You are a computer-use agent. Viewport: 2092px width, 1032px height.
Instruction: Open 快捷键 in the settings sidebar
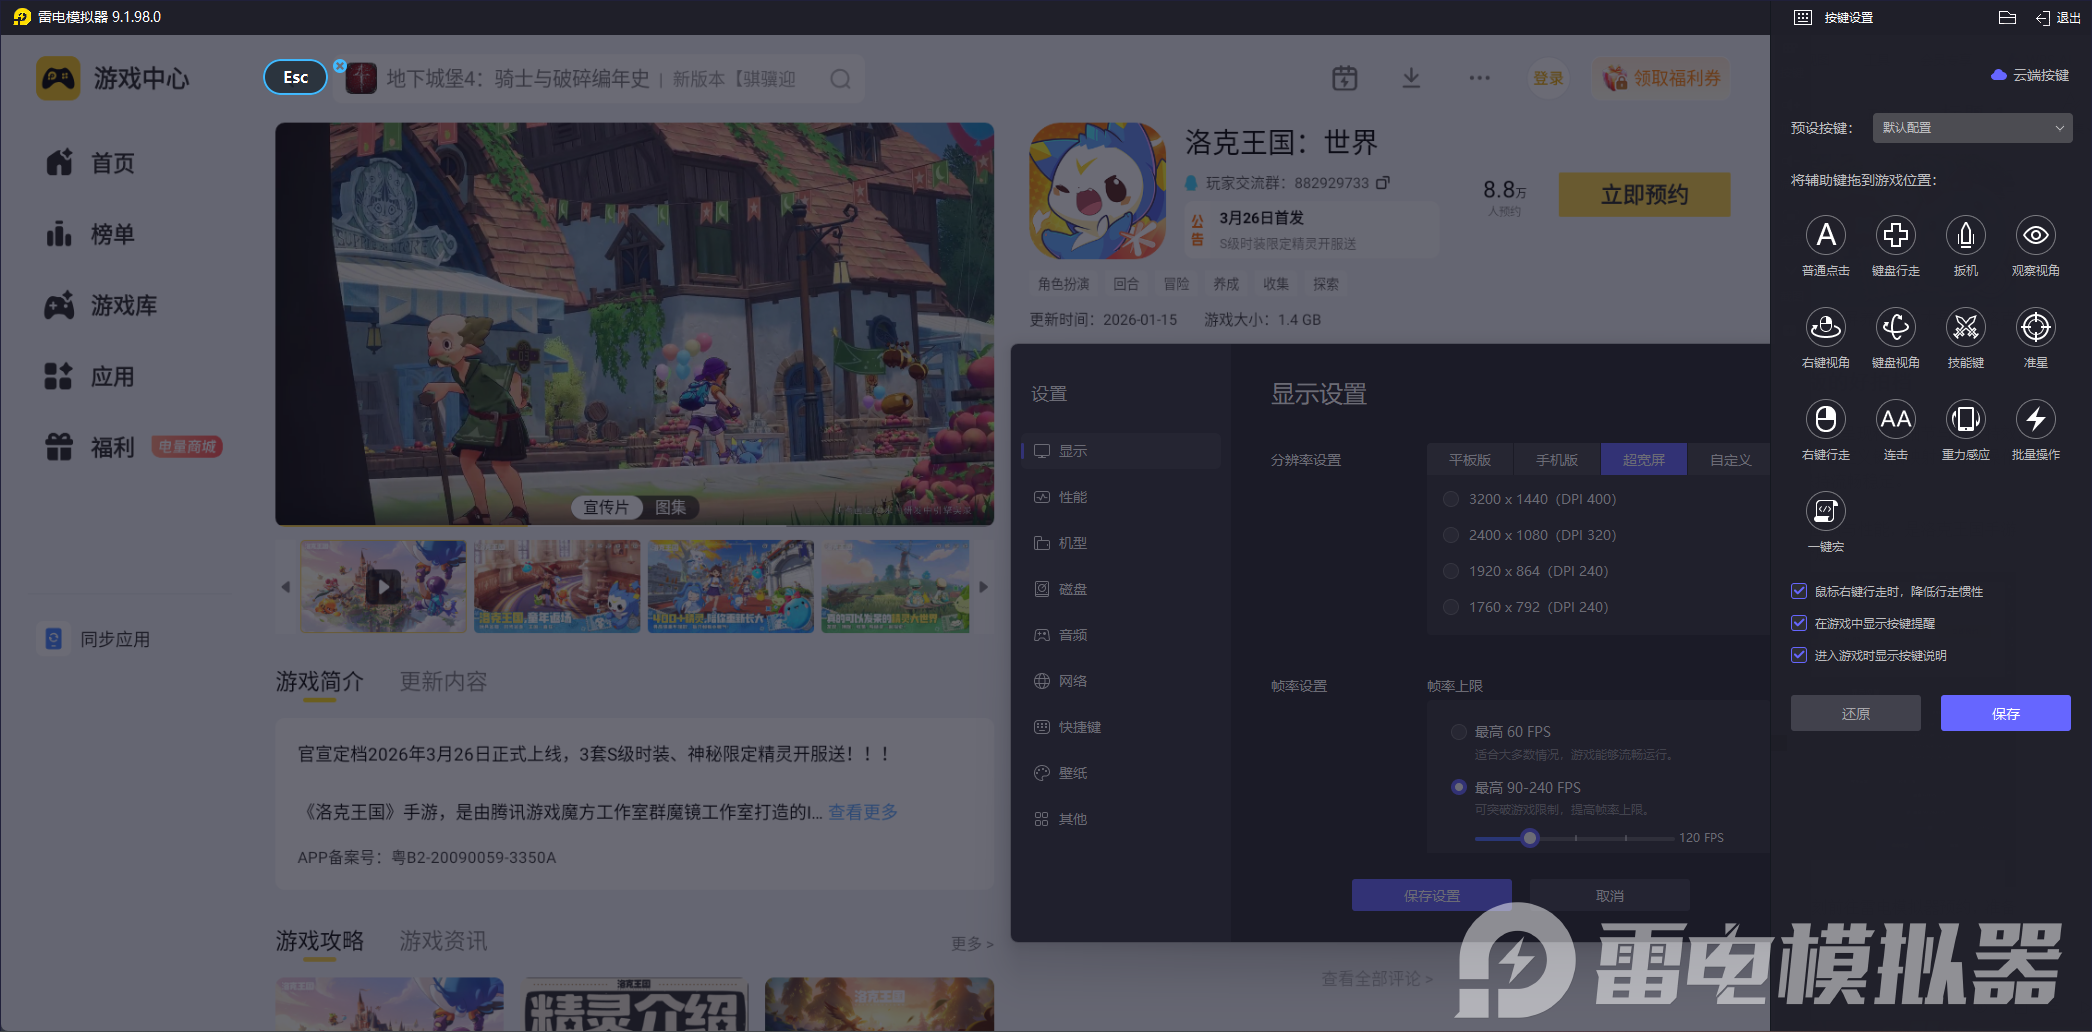tap(1121, 727)
